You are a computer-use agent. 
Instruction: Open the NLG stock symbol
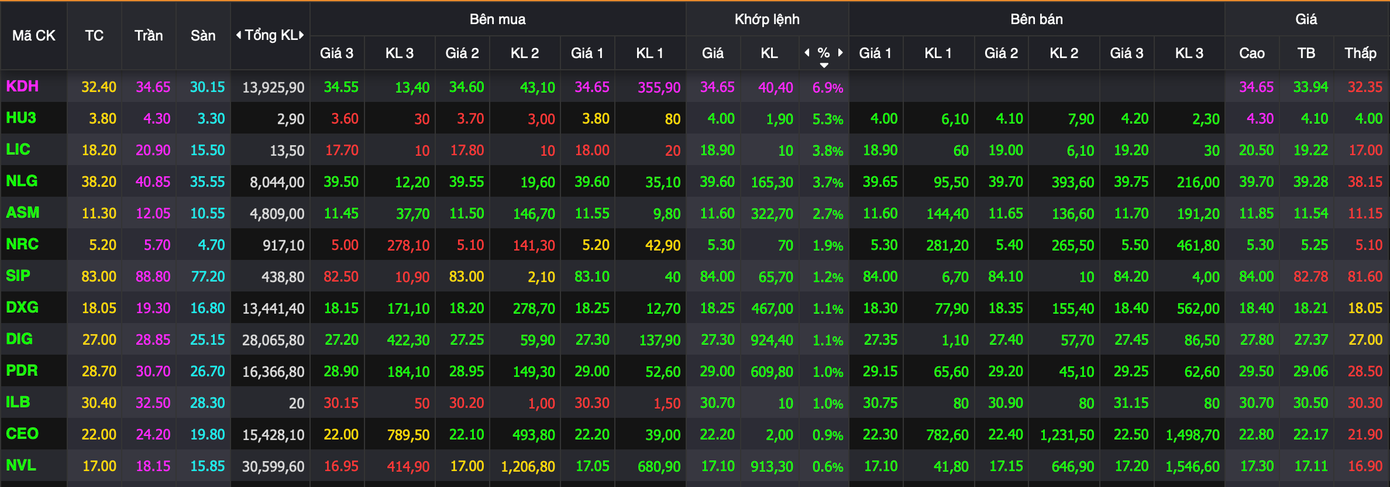coord(22,182)
